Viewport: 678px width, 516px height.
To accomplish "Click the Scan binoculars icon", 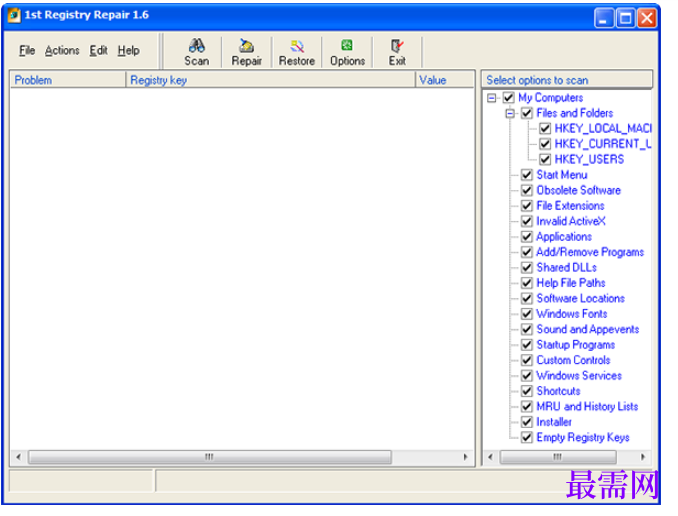I will 197,45.
